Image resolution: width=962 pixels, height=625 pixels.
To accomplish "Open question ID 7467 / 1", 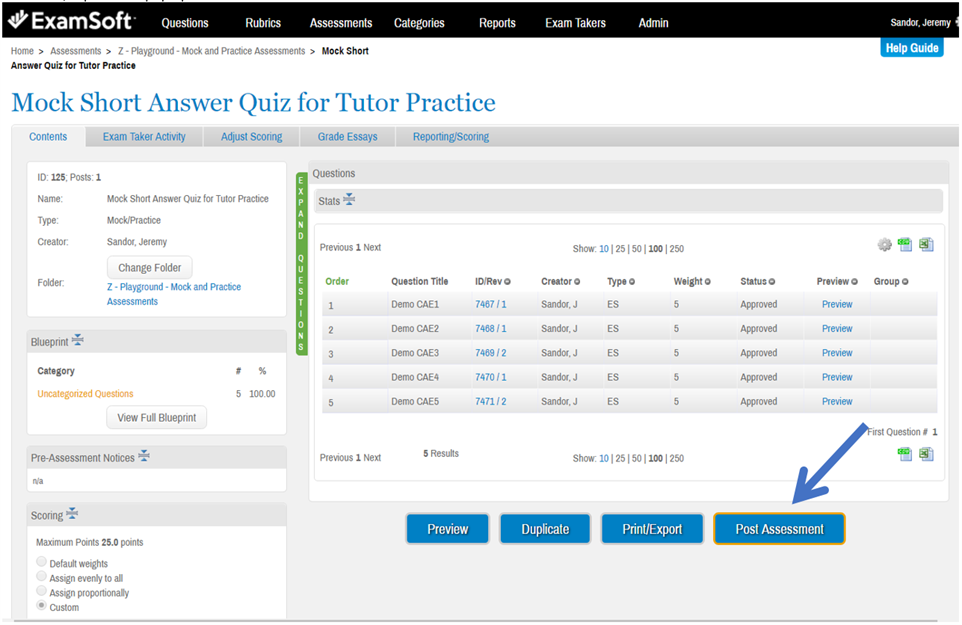I will point(491,304).
